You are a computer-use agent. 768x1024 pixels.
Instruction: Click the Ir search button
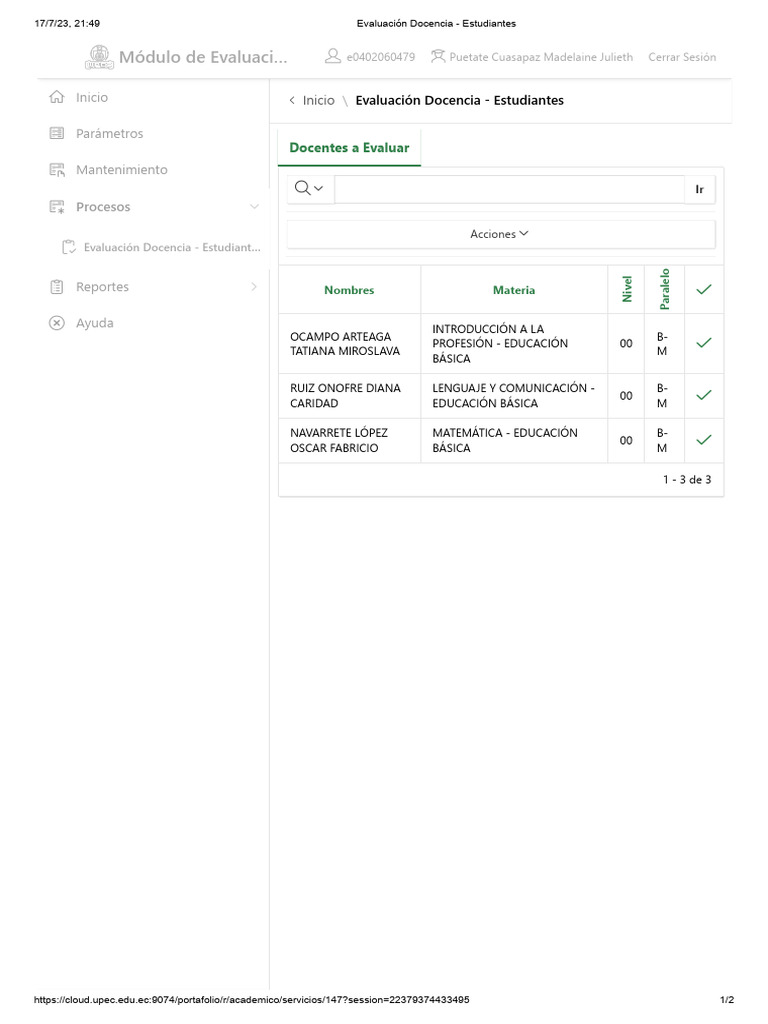[x=700, y=189]
